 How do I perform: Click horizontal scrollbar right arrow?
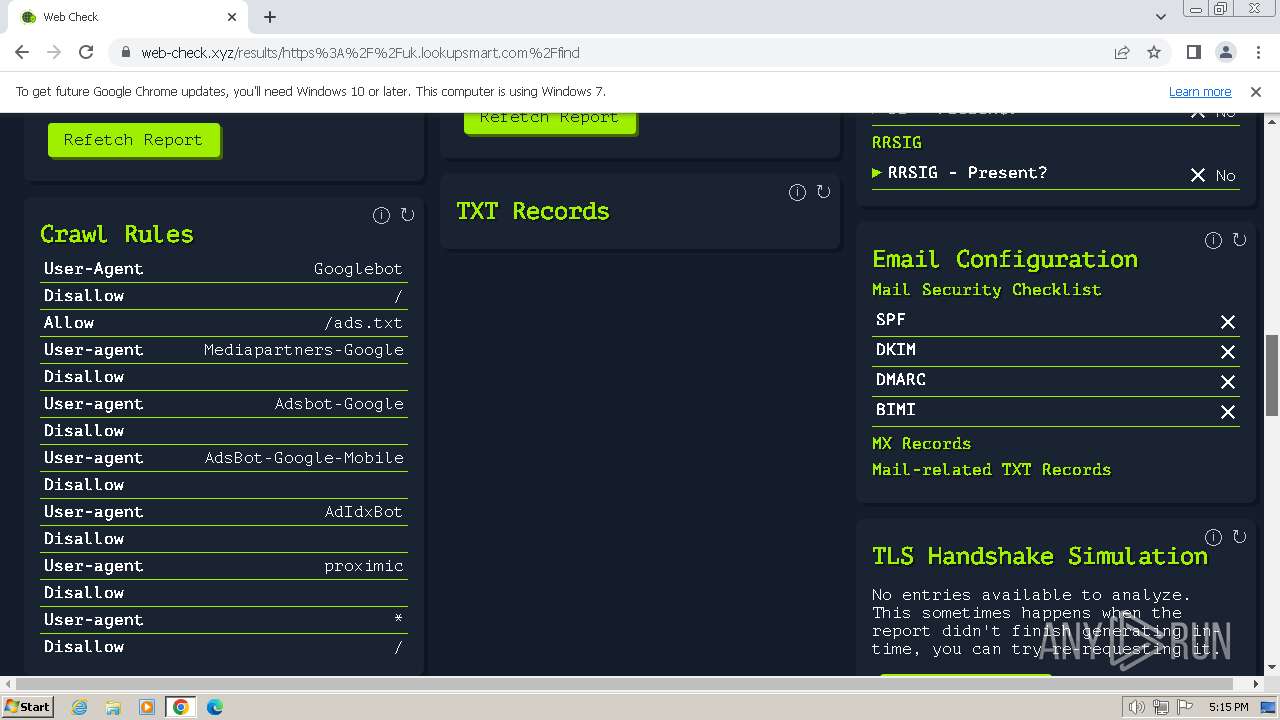1256,684
